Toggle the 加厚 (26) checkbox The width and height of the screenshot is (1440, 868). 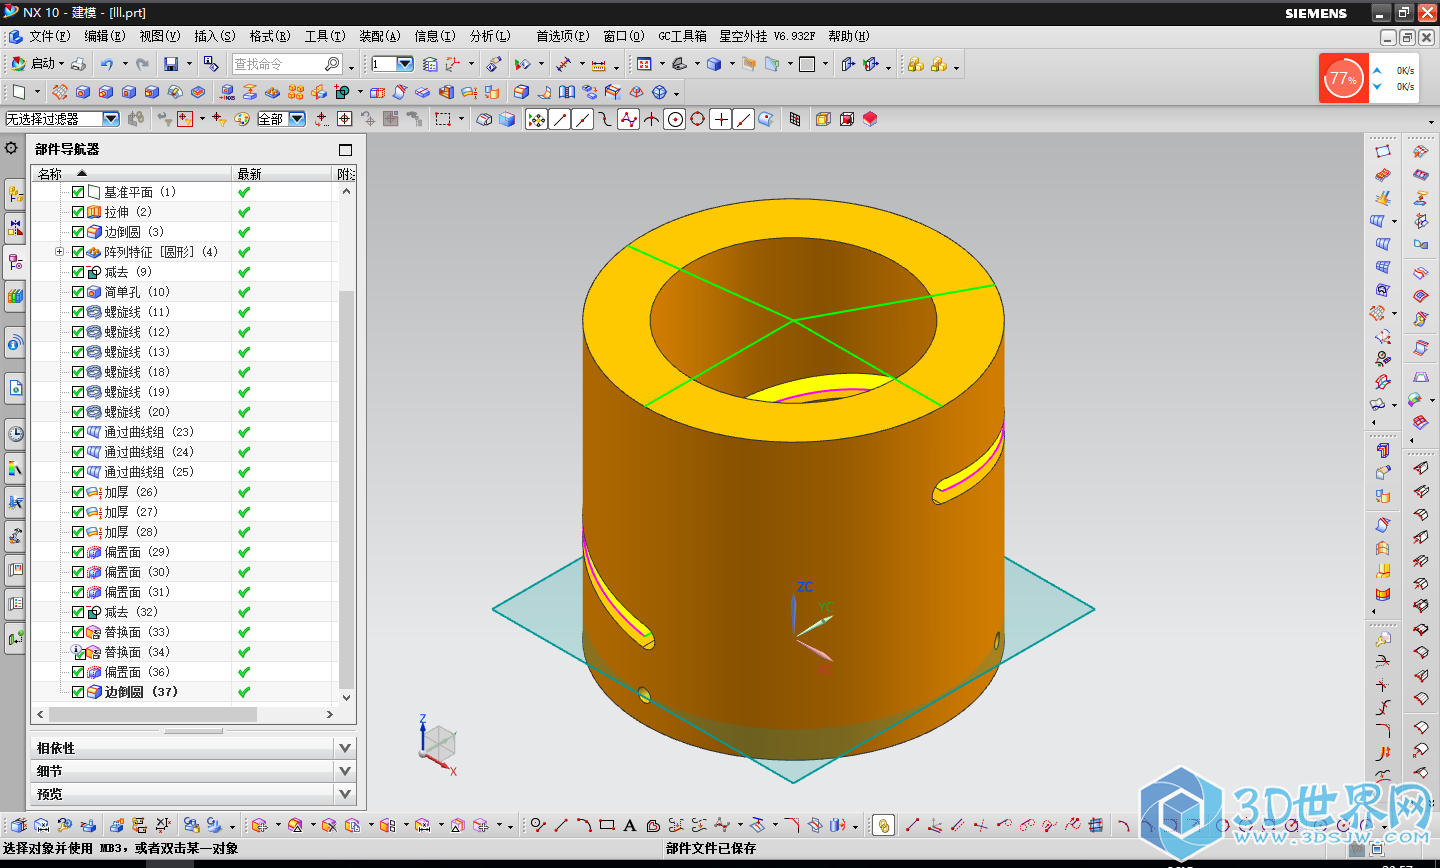click(78, 492)
